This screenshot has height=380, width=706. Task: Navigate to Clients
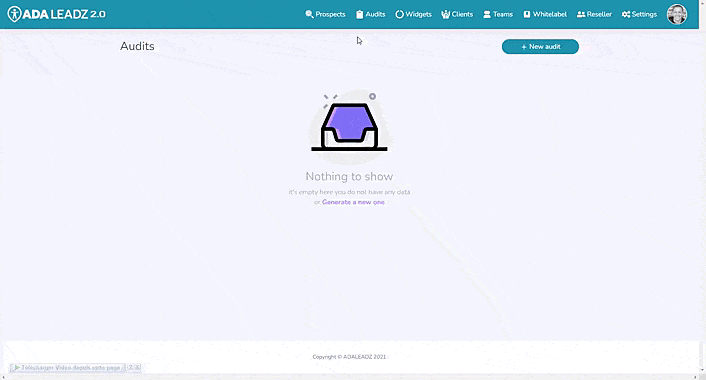(x=457, y=14)
